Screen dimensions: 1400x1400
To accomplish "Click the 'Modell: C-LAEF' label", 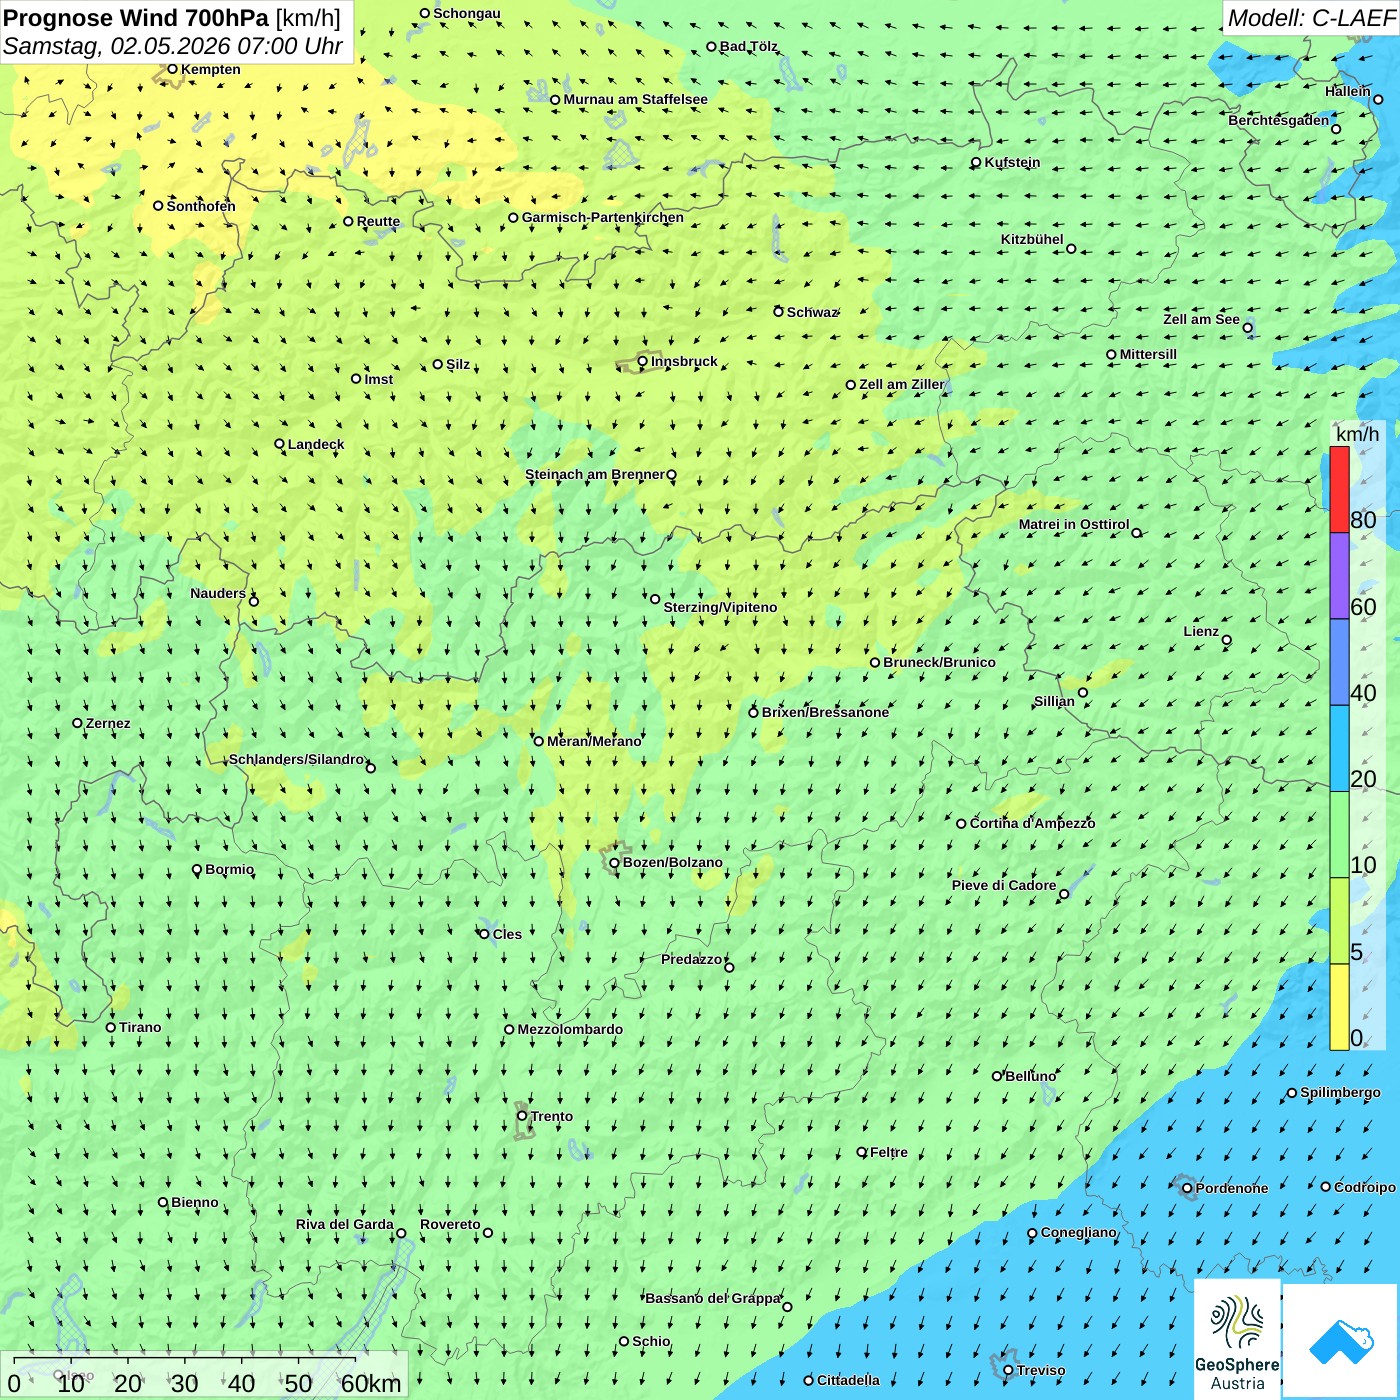I will click(1311, 18).
